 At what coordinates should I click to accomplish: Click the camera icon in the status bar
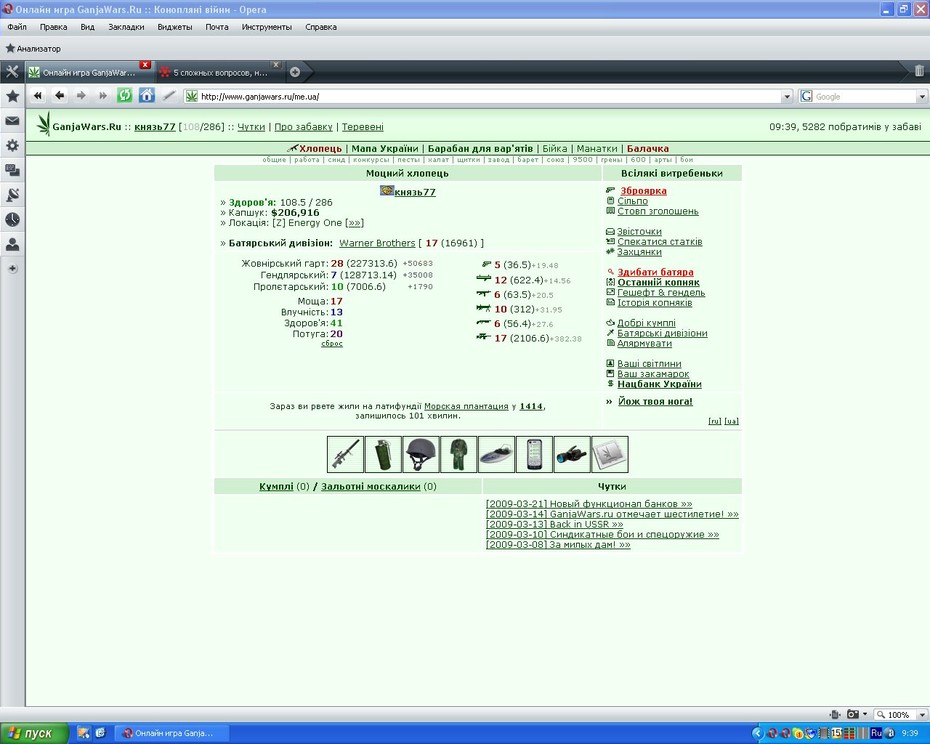tap(853, 714)
